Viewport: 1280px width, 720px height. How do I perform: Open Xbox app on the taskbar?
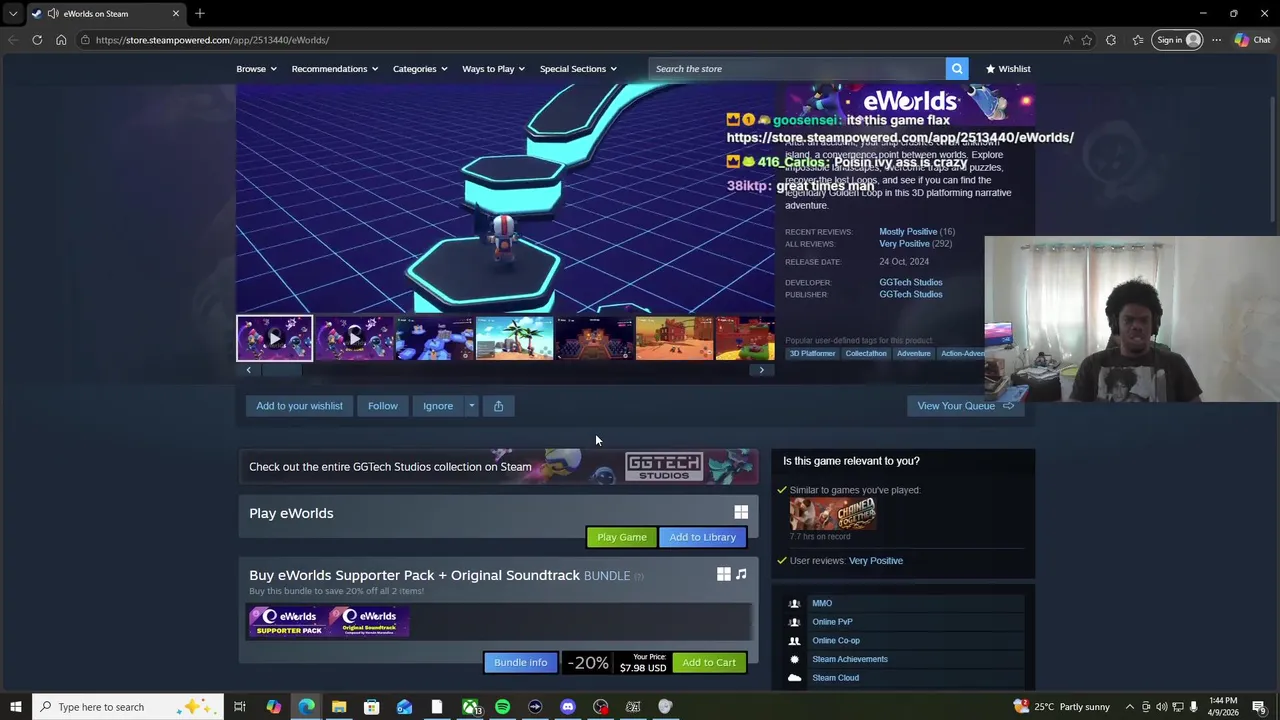(470, 707)
